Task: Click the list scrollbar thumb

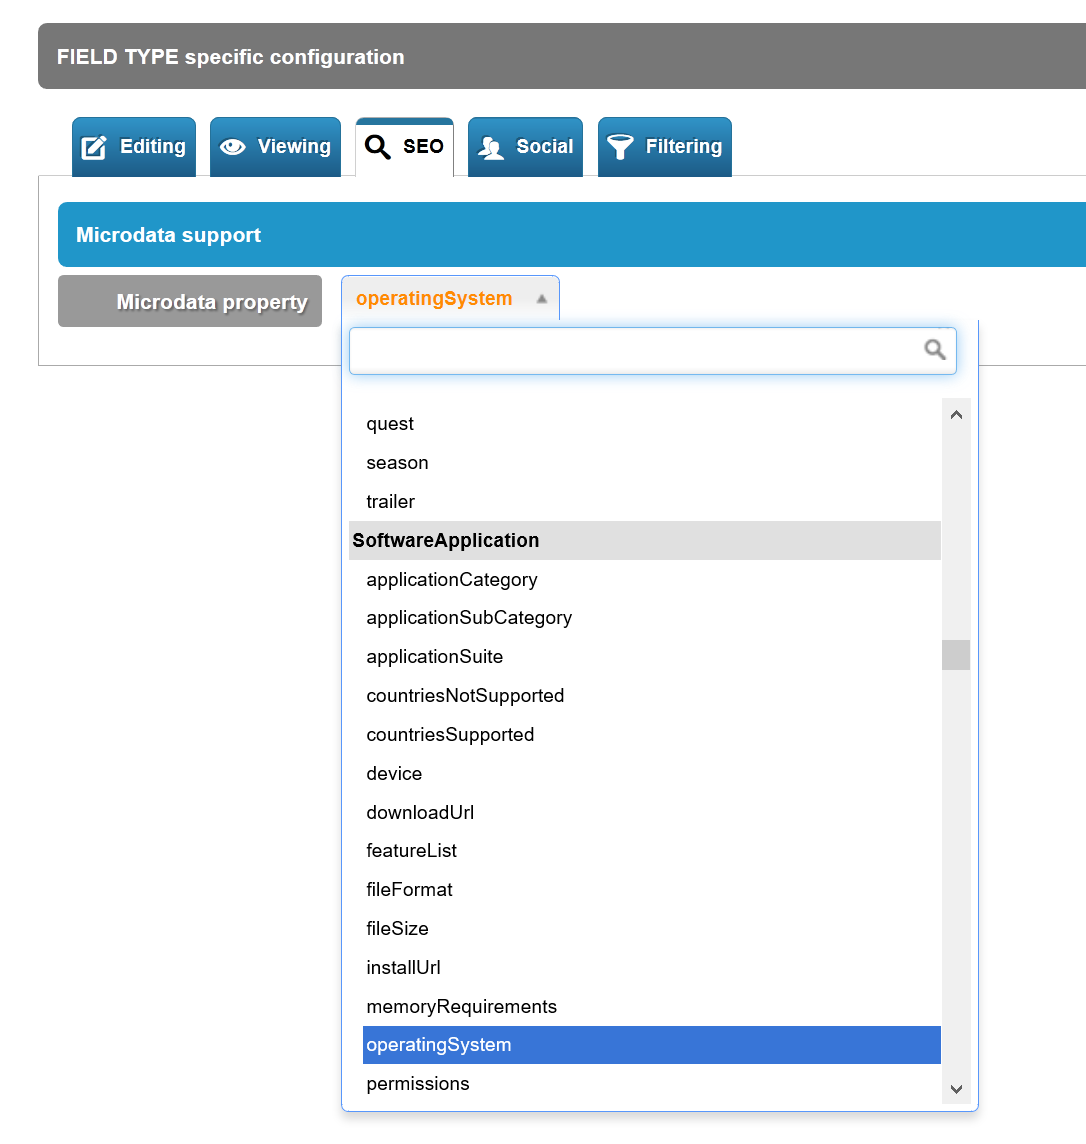Action: [956, 654]
